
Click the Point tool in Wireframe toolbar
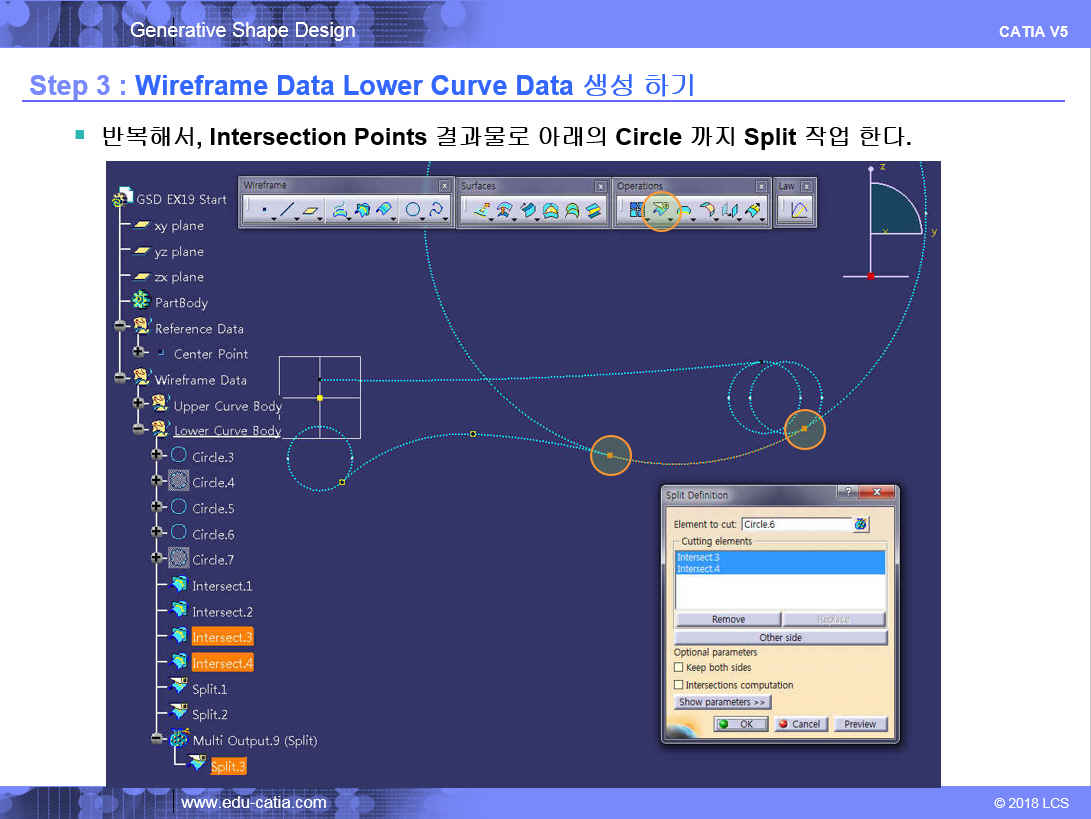point(263,211)
